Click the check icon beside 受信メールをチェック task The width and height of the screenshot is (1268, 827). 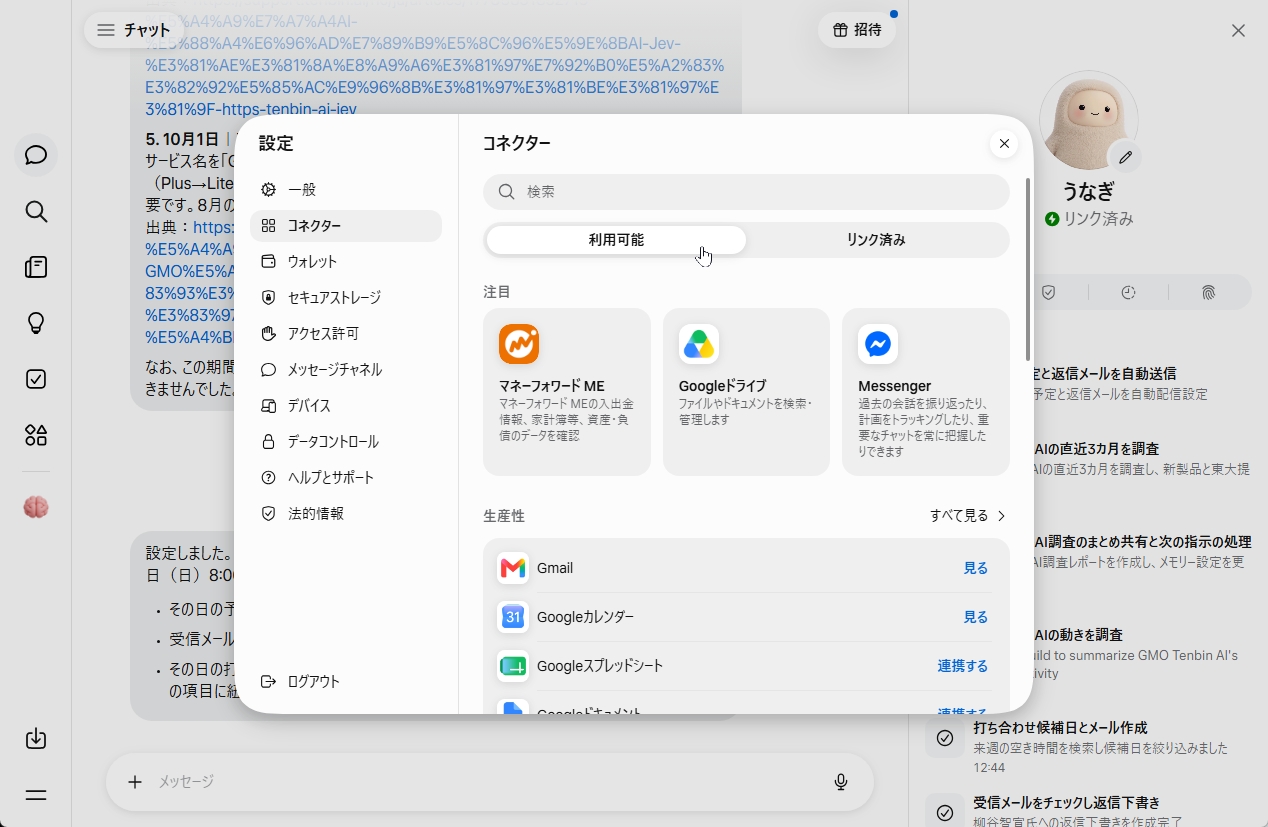click(945, 813)
